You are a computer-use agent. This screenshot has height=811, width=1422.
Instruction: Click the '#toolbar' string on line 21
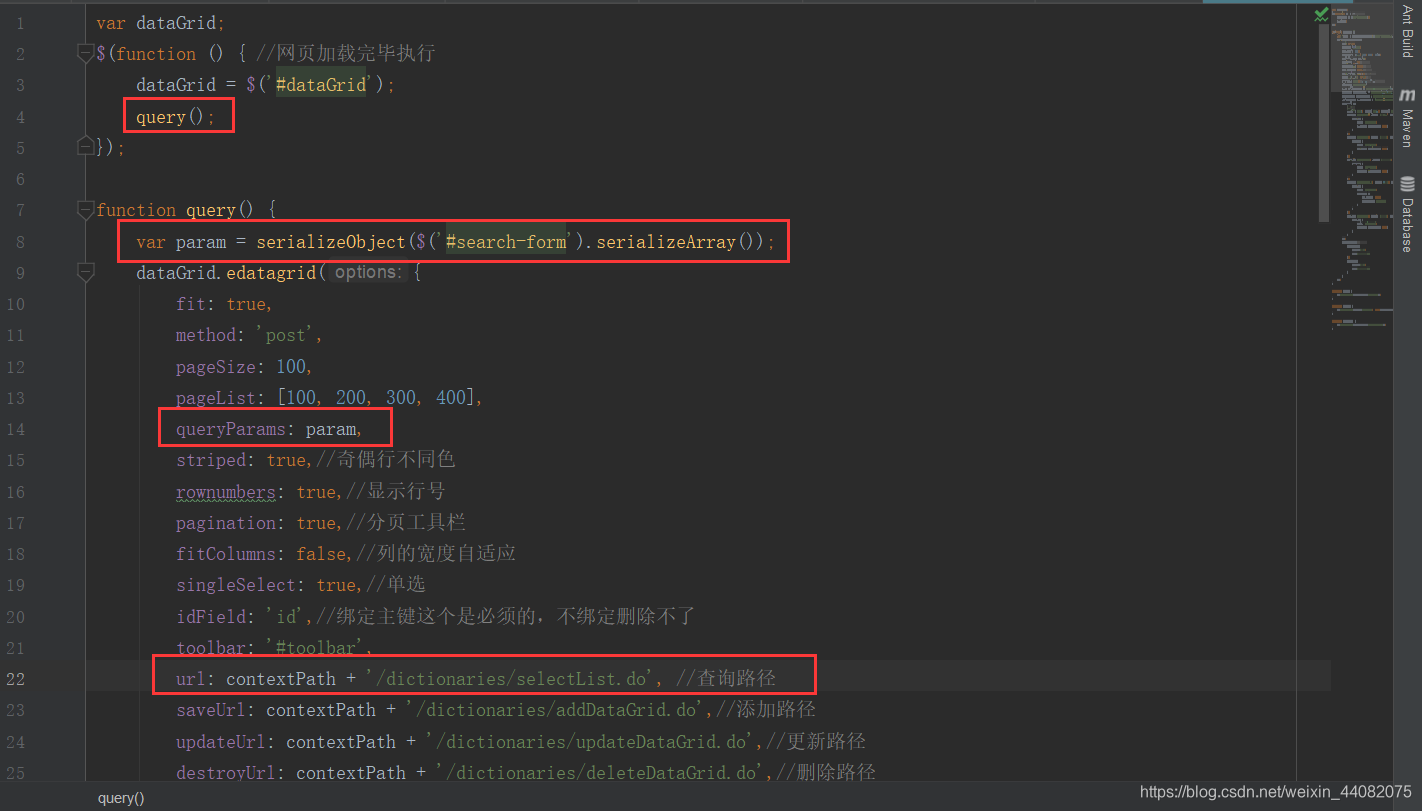tap(316, 648)
